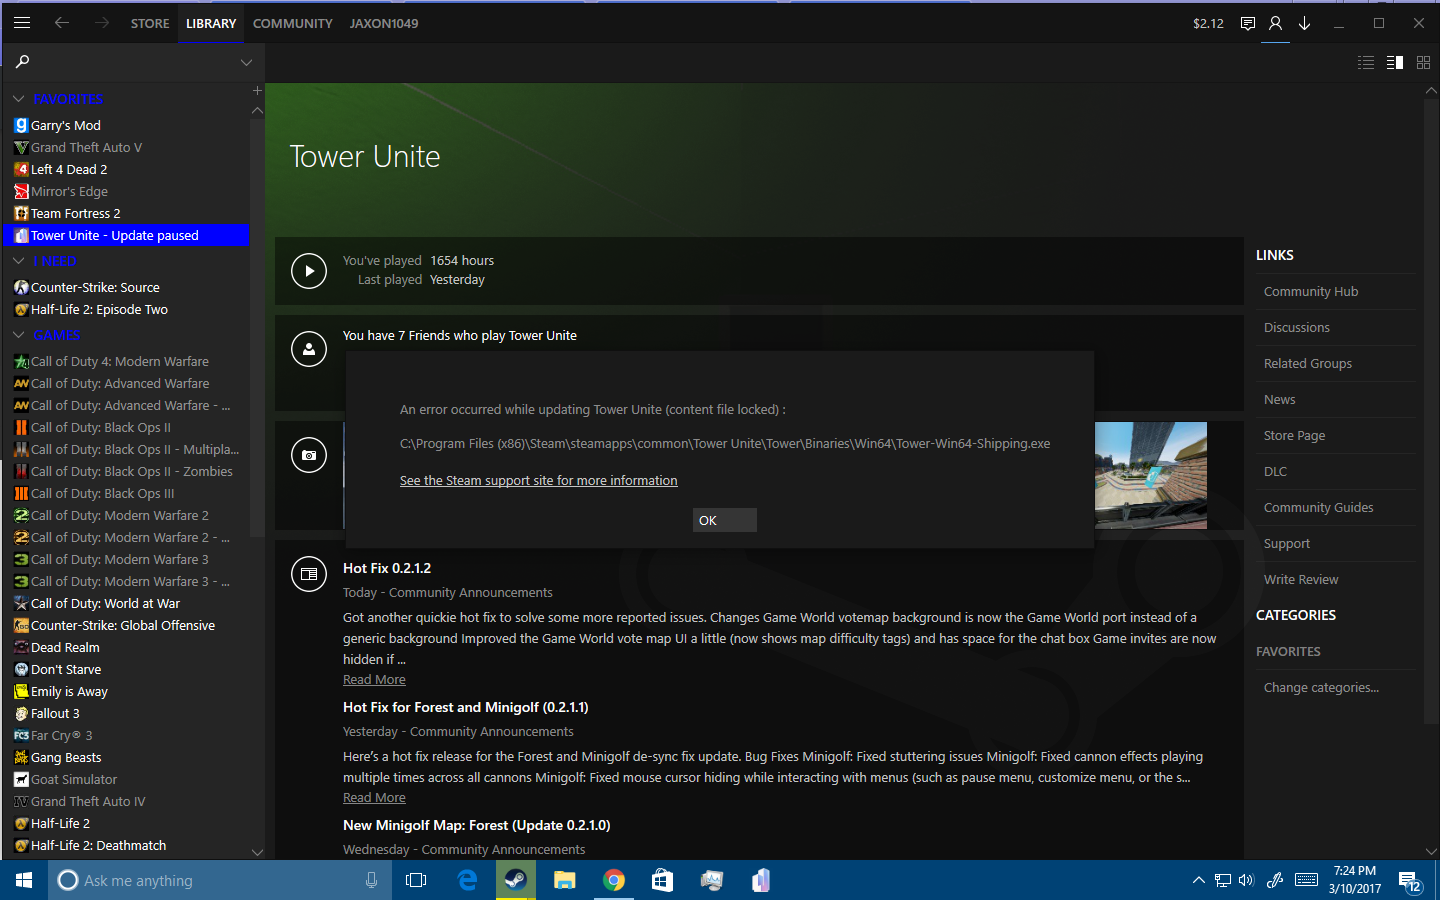Open the downloads arrow icon

(1304, 23)
